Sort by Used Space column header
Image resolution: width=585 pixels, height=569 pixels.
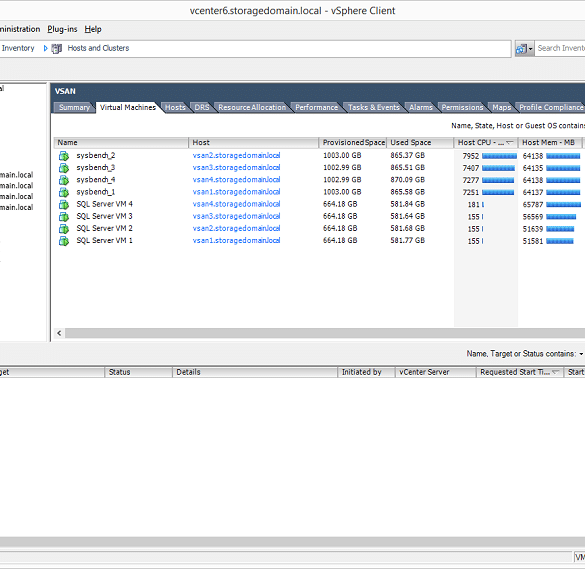pyautogui.click(x=420, y=143)
